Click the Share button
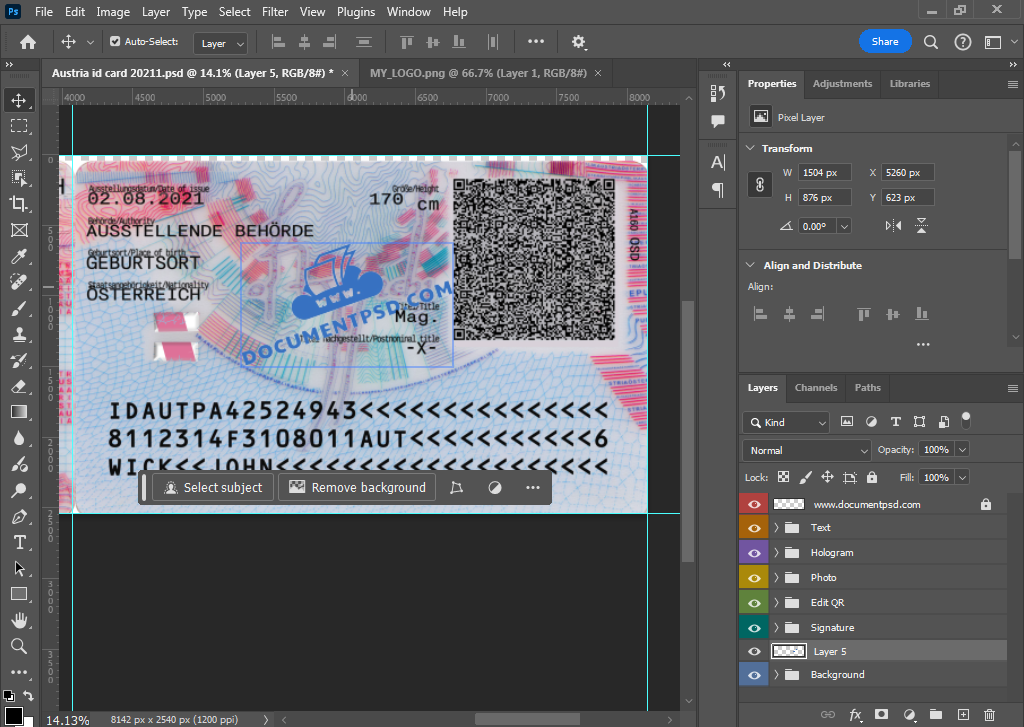This screenshot has height=727, width=1024. tap(885, 42)
